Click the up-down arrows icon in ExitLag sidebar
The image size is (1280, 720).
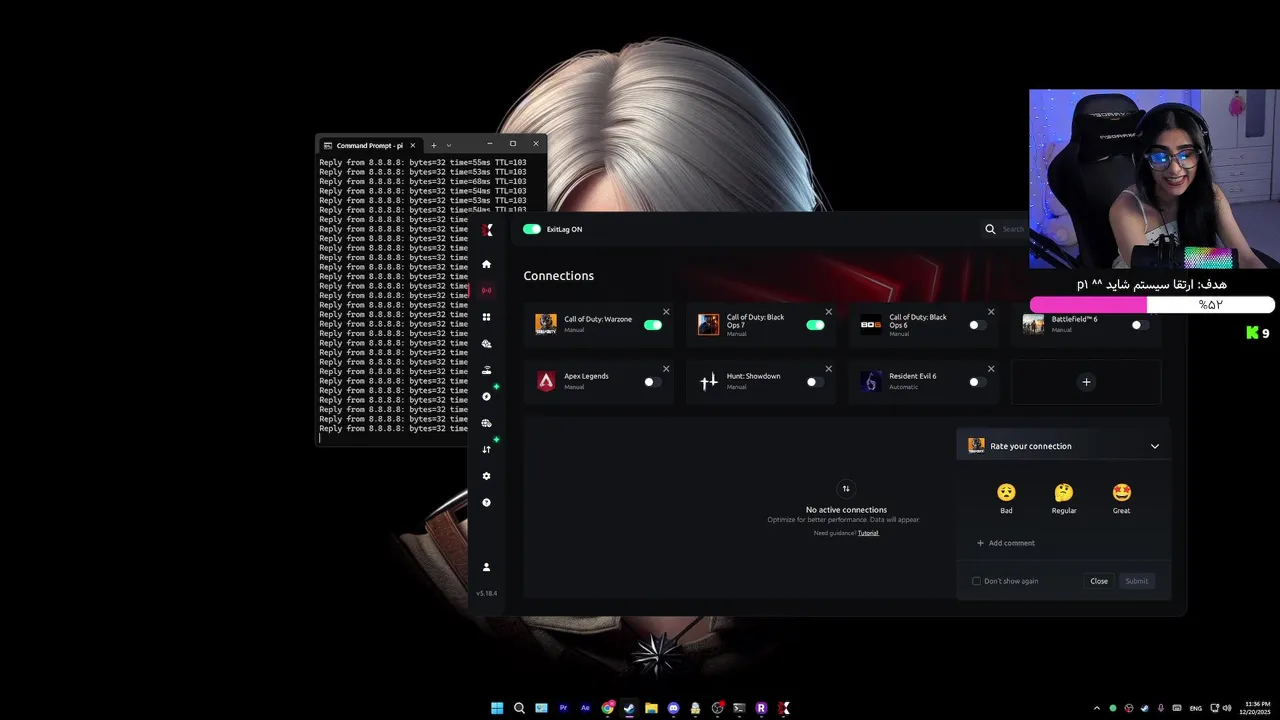point(487,450)
